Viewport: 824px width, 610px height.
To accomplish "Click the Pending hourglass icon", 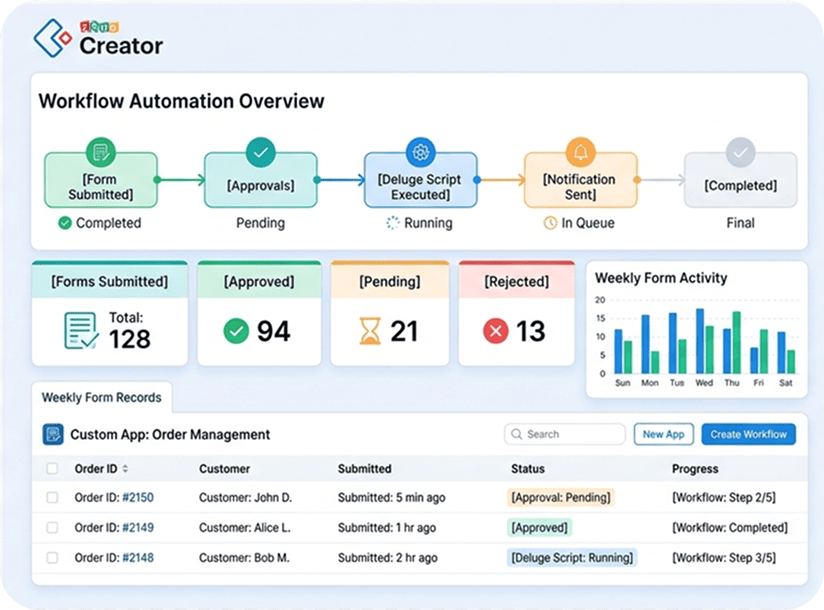I will [x=370, y=331].
